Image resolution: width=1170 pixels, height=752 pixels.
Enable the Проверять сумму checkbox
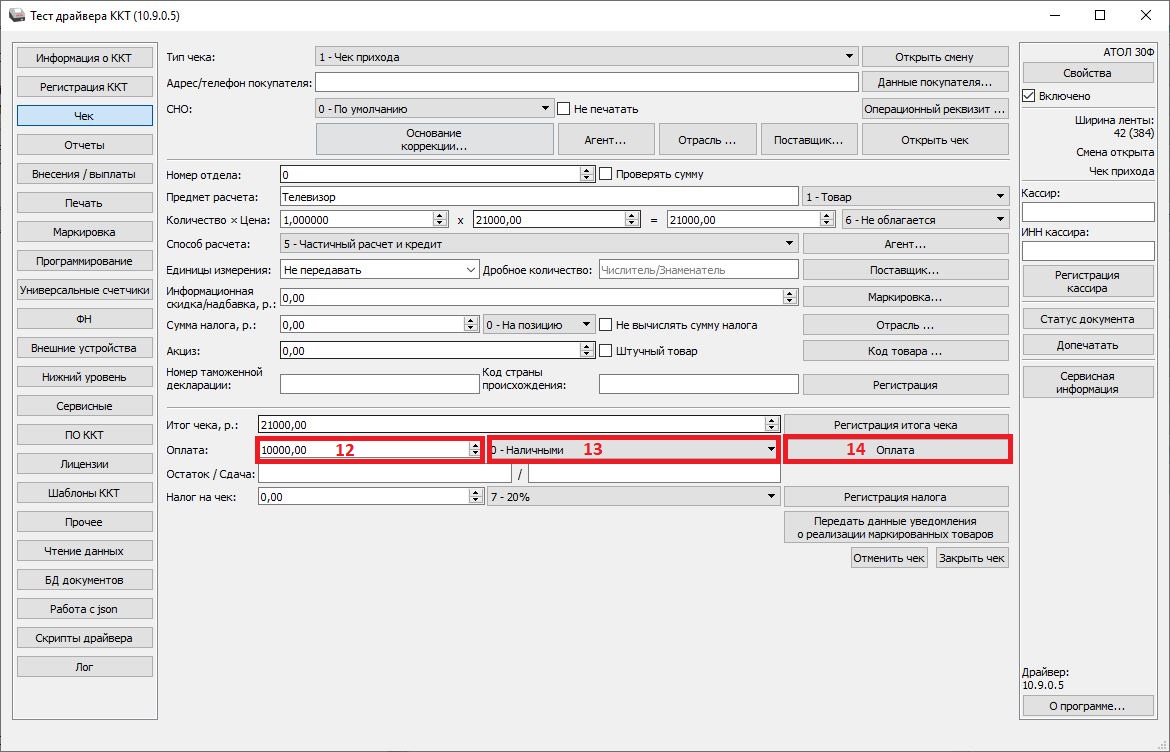tap(605, 174)
